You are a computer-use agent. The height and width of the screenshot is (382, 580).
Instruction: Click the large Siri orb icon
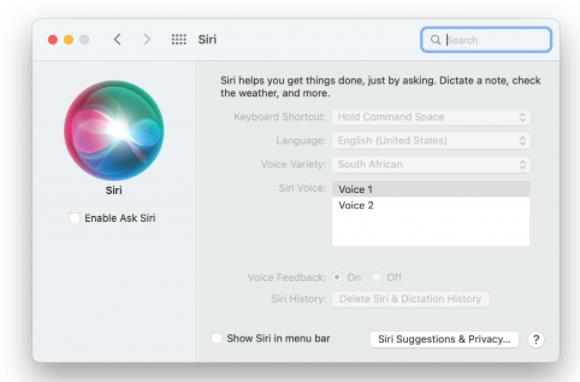pos(114,131)
